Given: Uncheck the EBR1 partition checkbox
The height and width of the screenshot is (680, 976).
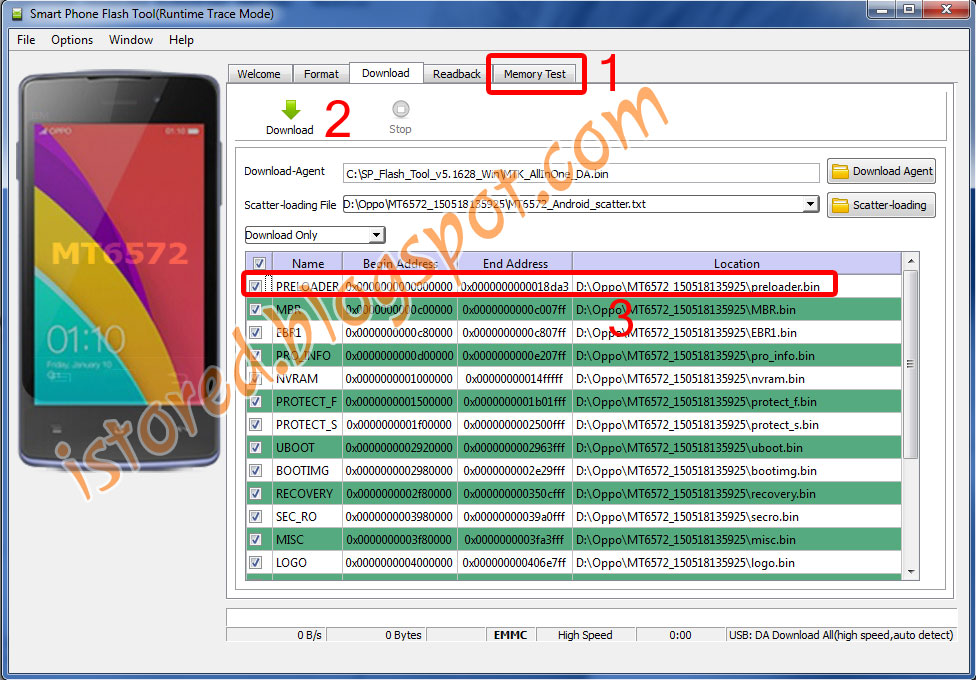Looking at the screenshot, I should (x=255, y=333).
